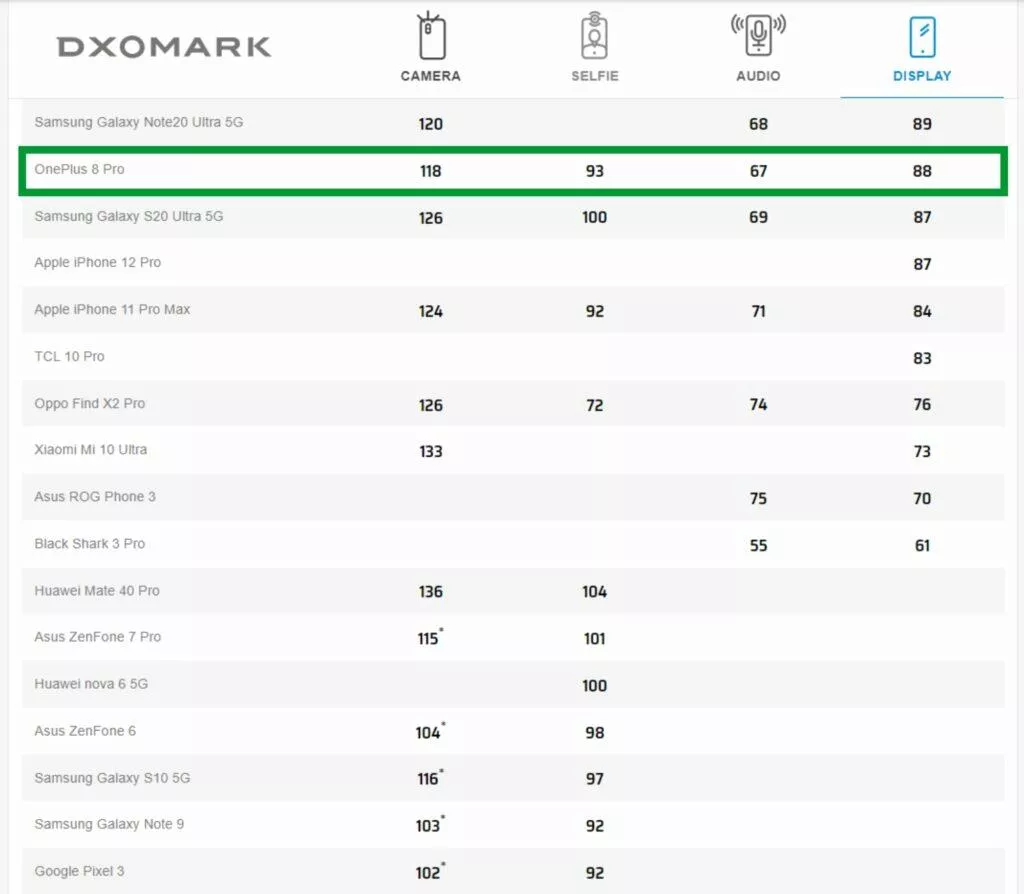Image resolution: width=1024 pixels, height=894 pixels.
Task: Open Samsung Galaxy S20 Ultra 5G
Action: (129, 216)
